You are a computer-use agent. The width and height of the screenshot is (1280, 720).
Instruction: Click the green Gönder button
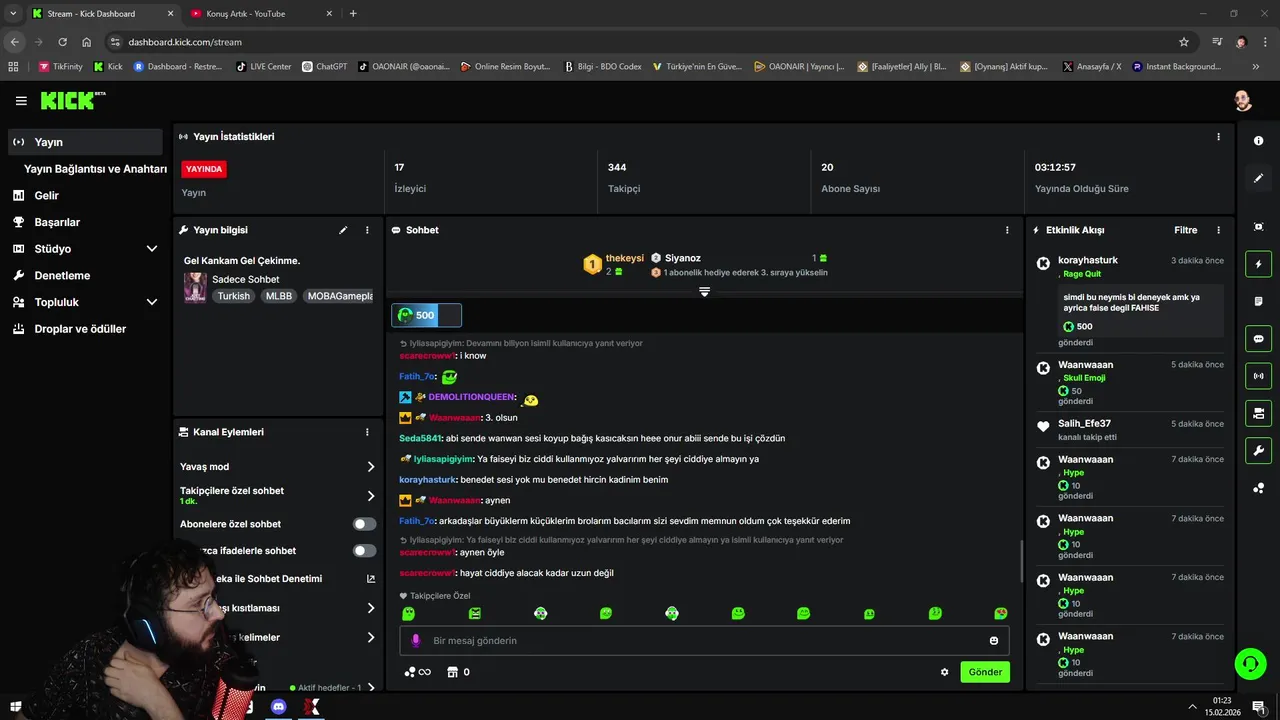[x=985, y=672]
